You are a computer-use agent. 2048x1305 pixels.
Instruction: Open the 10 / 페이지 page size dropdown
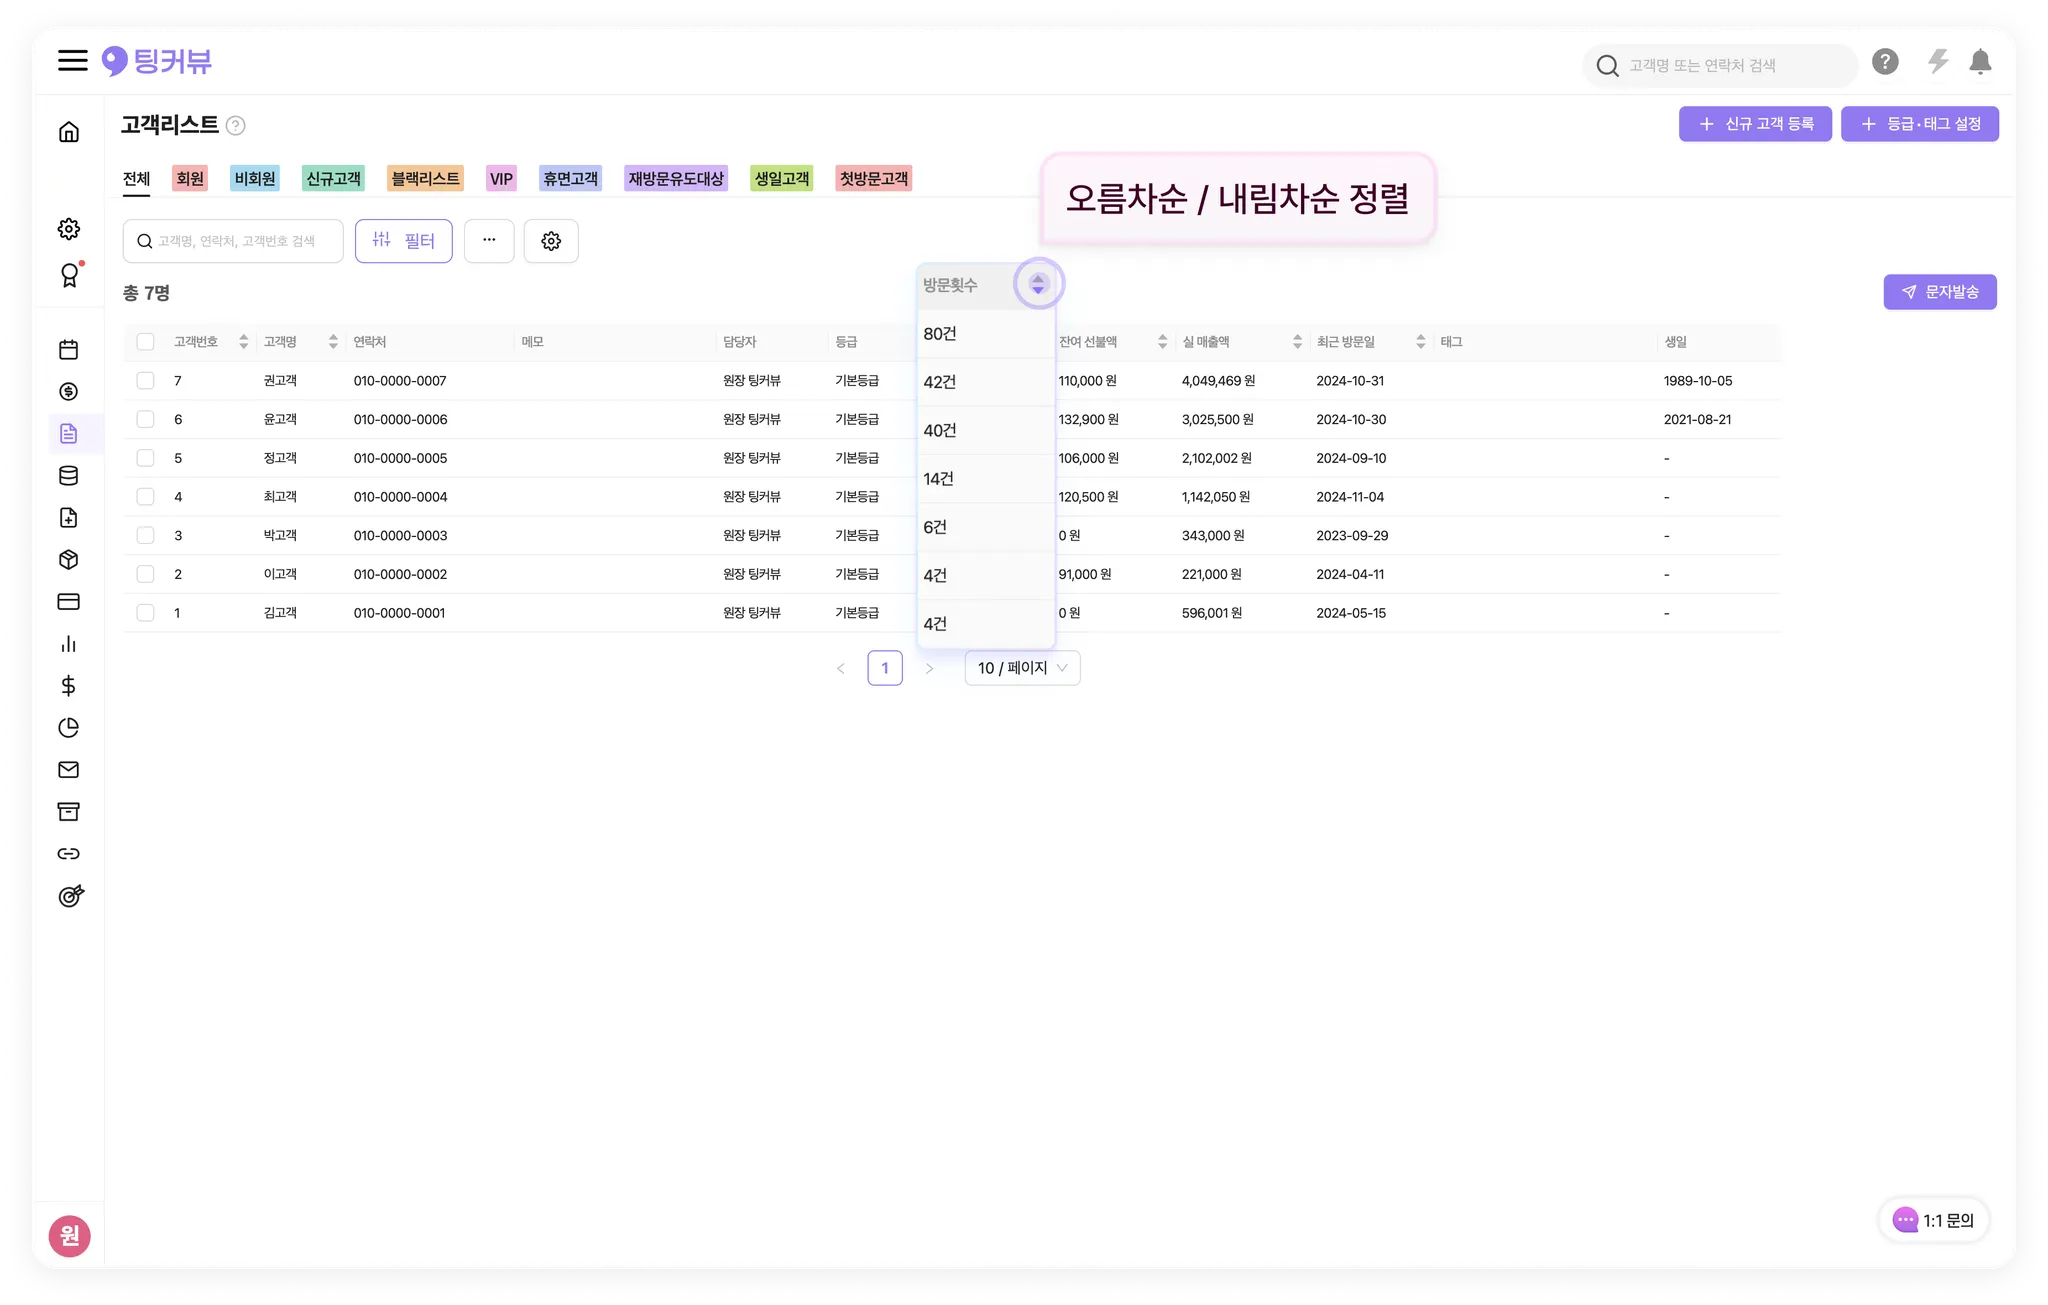1022,668
